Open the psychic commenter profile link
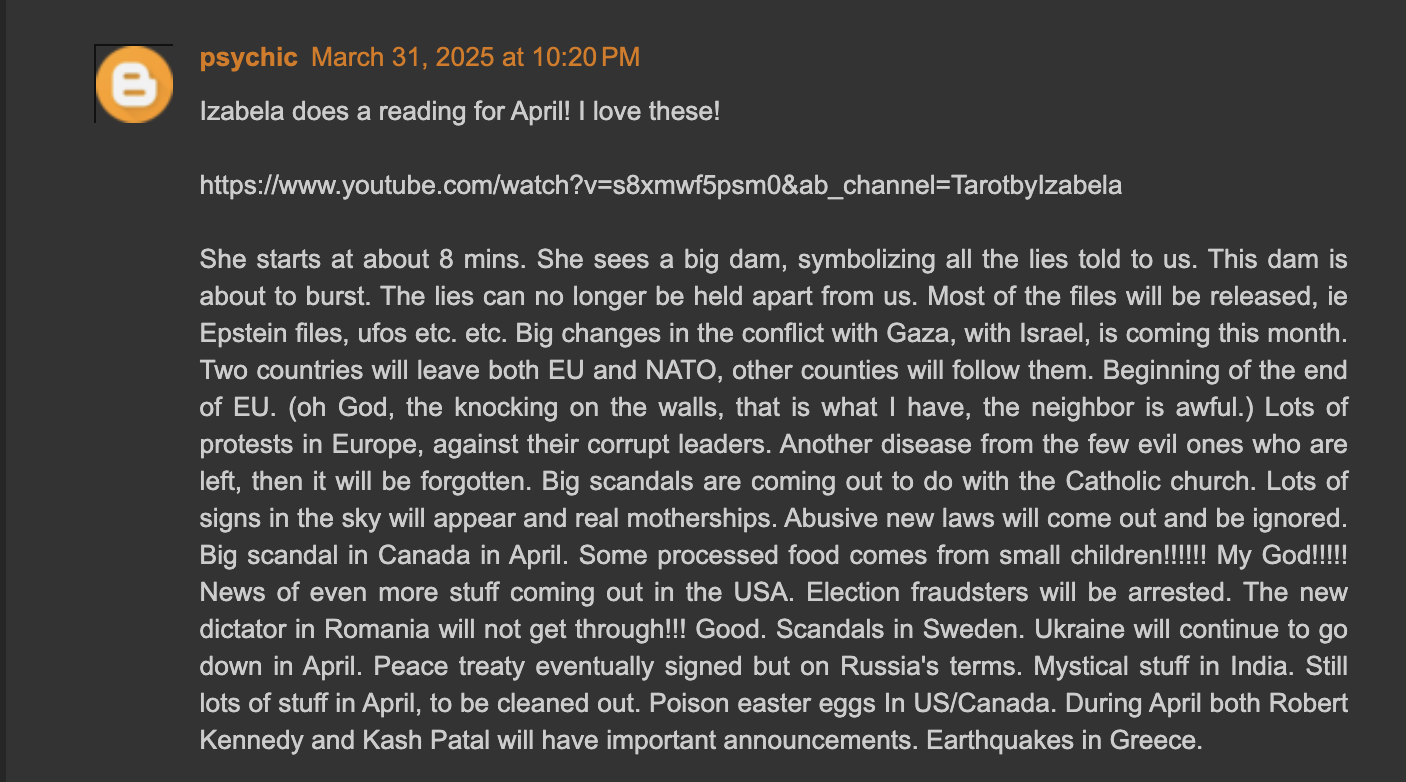 [249, 57]
